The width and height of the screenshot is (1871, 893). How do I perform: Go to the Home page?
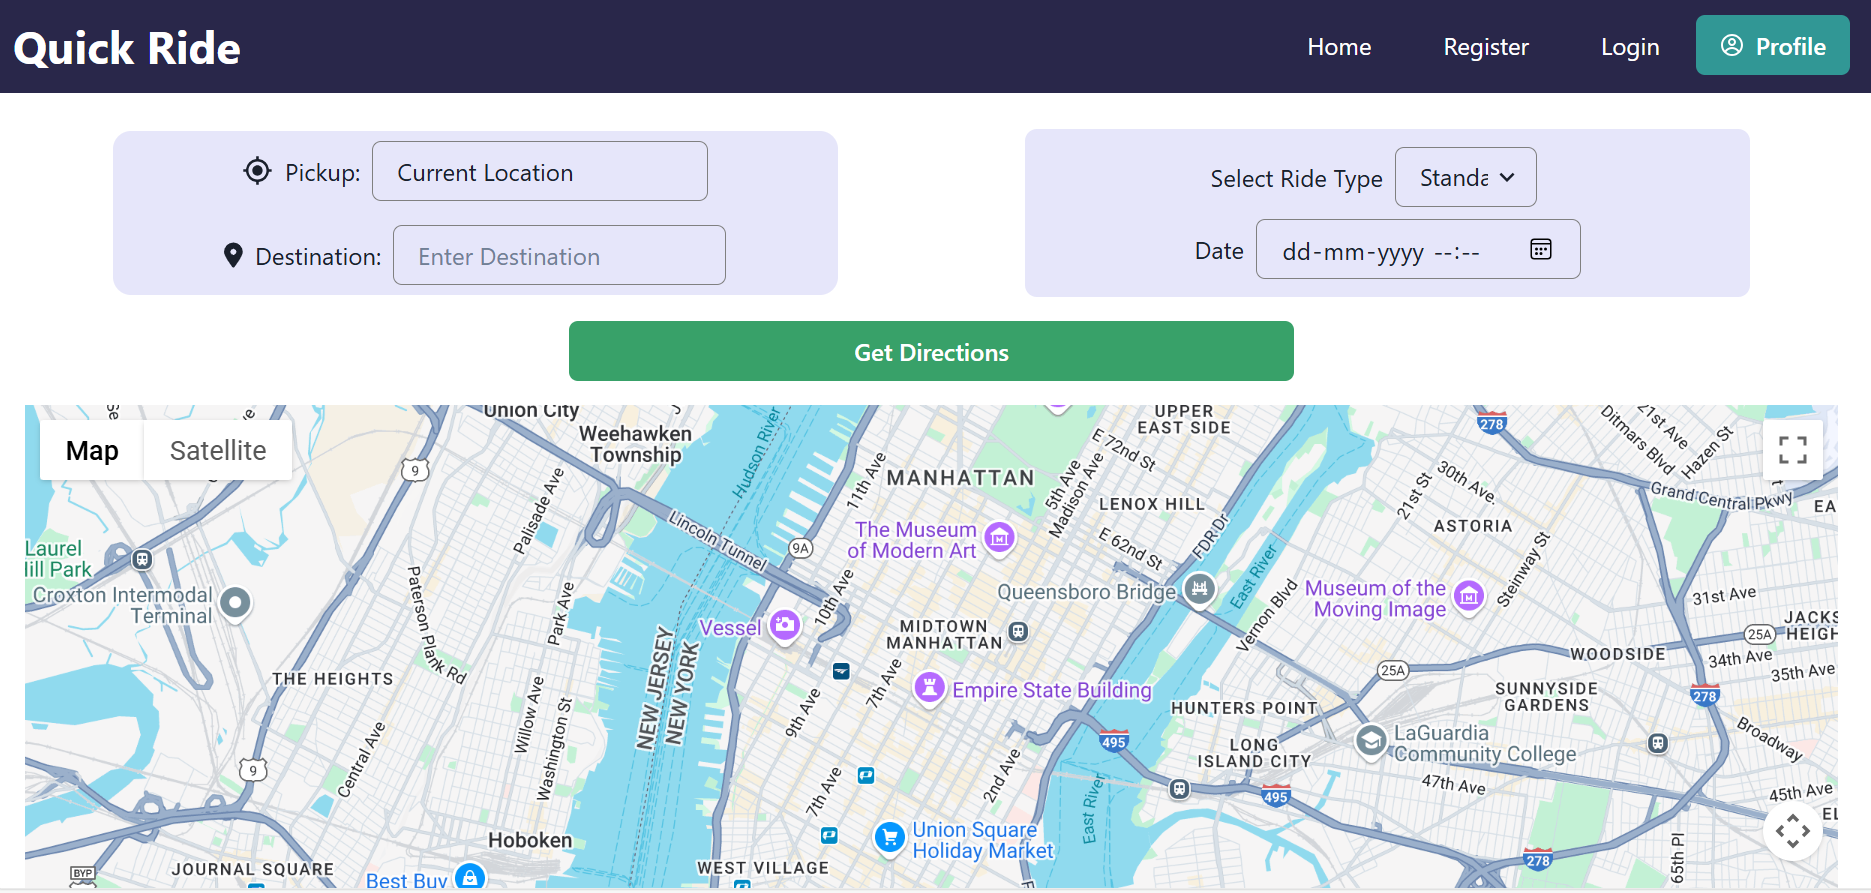click(x=1339, y=47)
